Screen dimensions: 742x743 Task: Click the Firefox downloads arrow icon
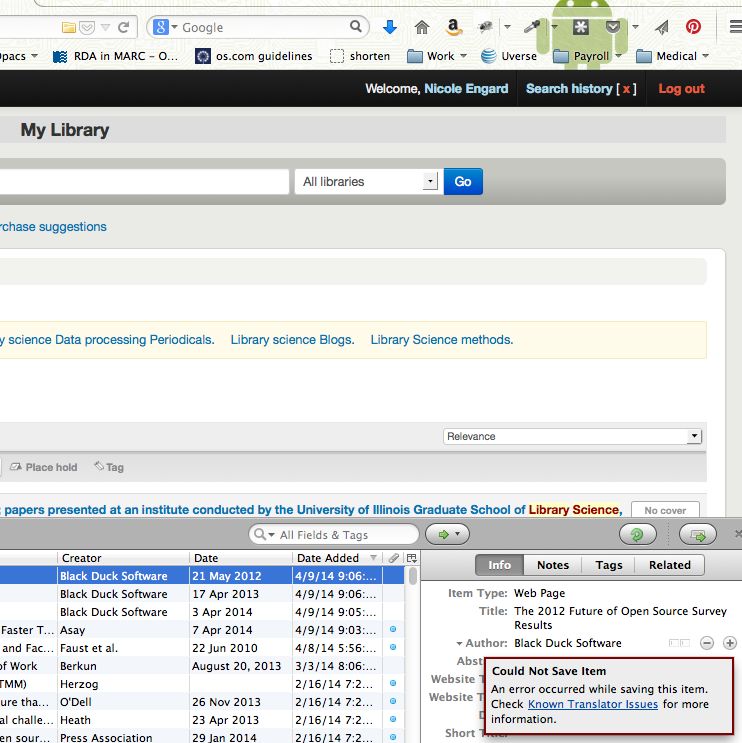pos(390,27)
